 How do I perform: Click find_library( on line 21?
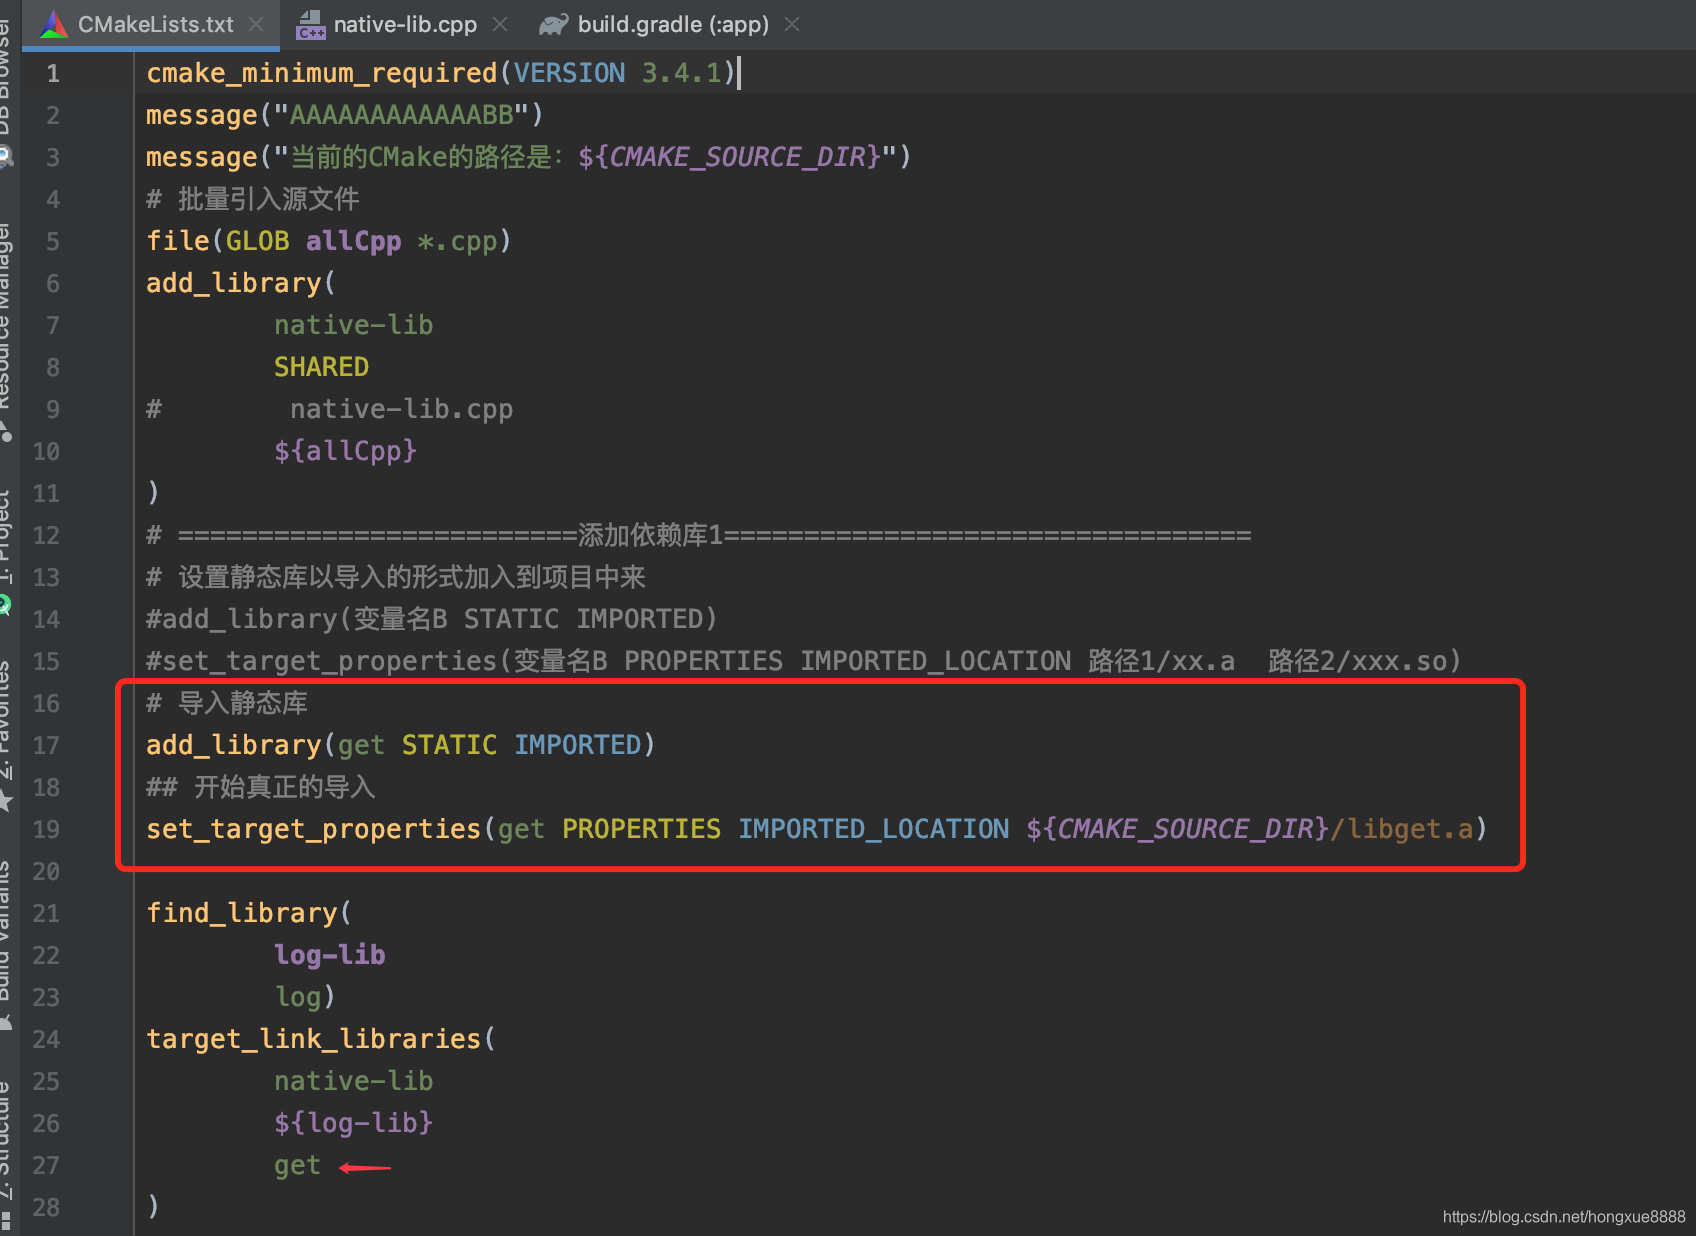(249, 913)
